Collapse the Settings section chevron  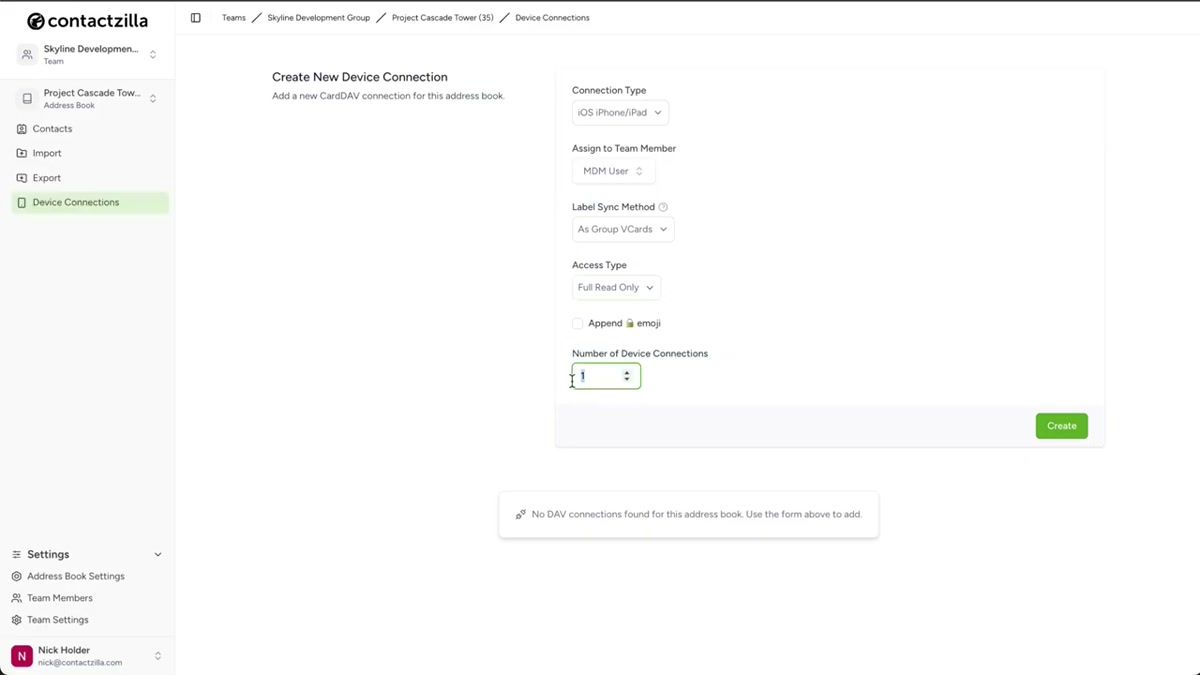[x=157, y=553]
